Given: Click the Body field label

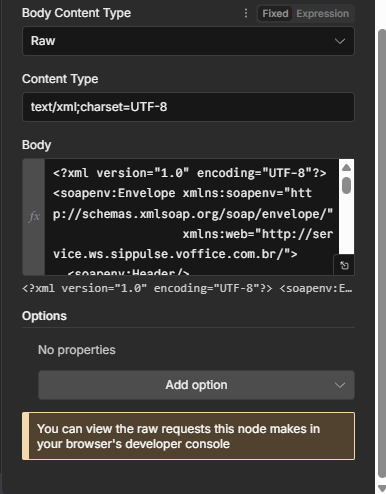Looking at the screenshot, I should [x=37, y=145].
